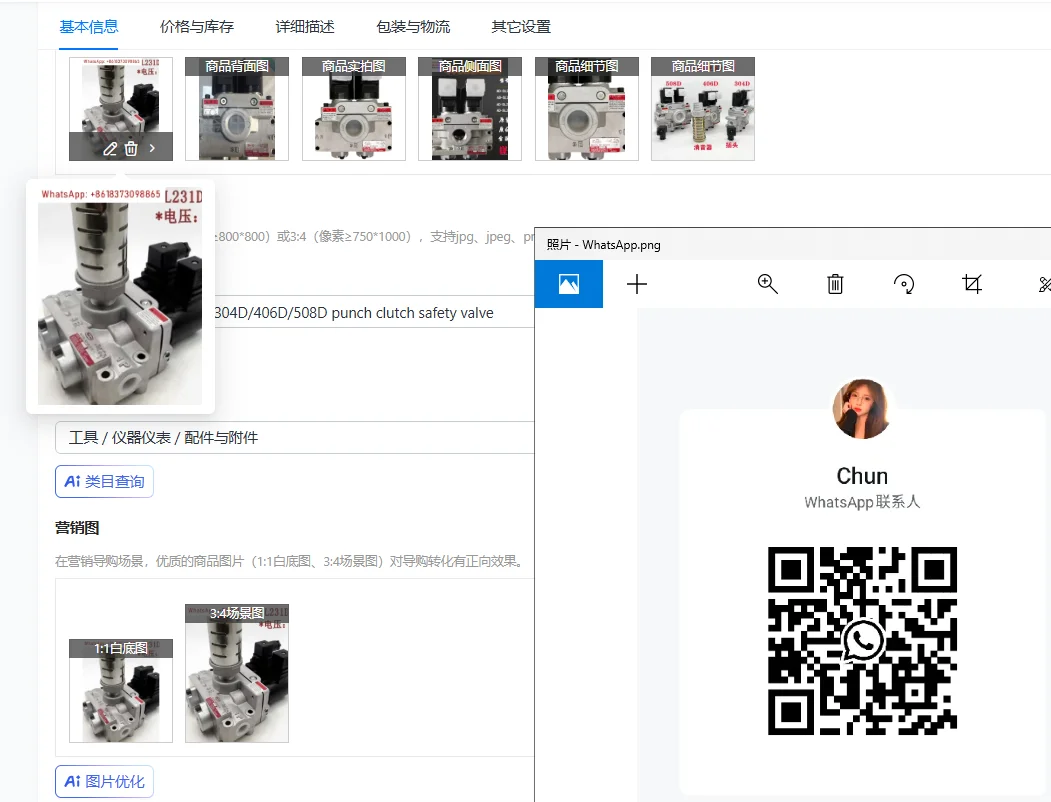Screen dimensions: 1051x802
Task: Open the 价格与库存 tab
Action: [196, 27]
